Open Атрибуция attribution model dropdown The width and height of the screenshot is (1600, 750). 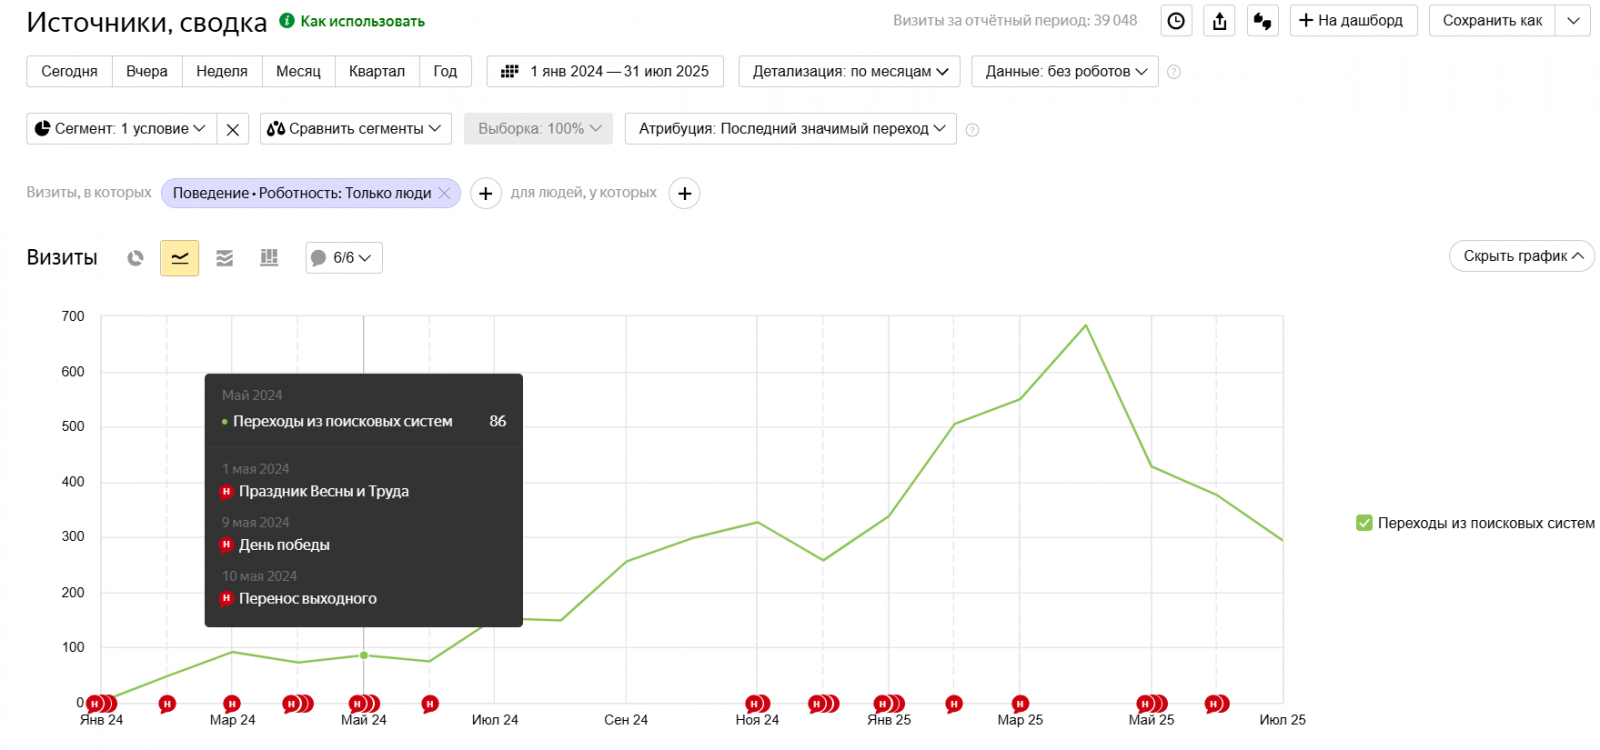[791, 129]
